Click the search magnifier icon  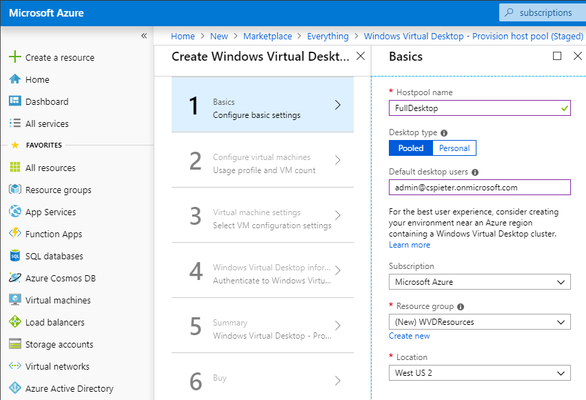point(509,12)
